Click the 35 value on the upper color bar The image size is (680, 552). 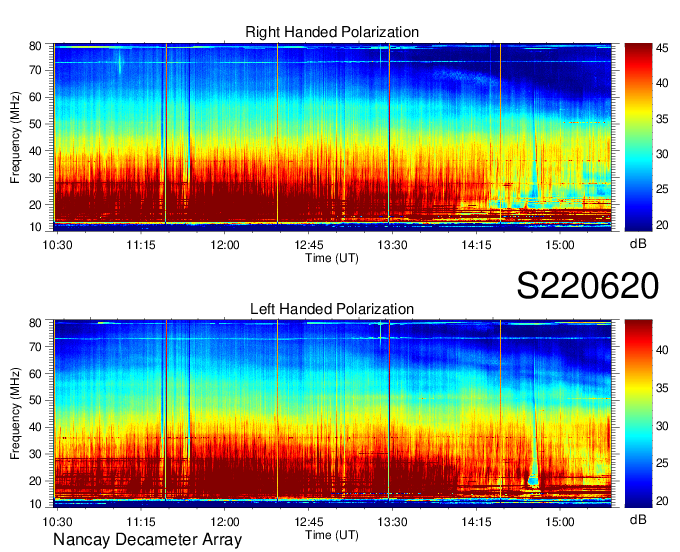[x=662, y=119]
